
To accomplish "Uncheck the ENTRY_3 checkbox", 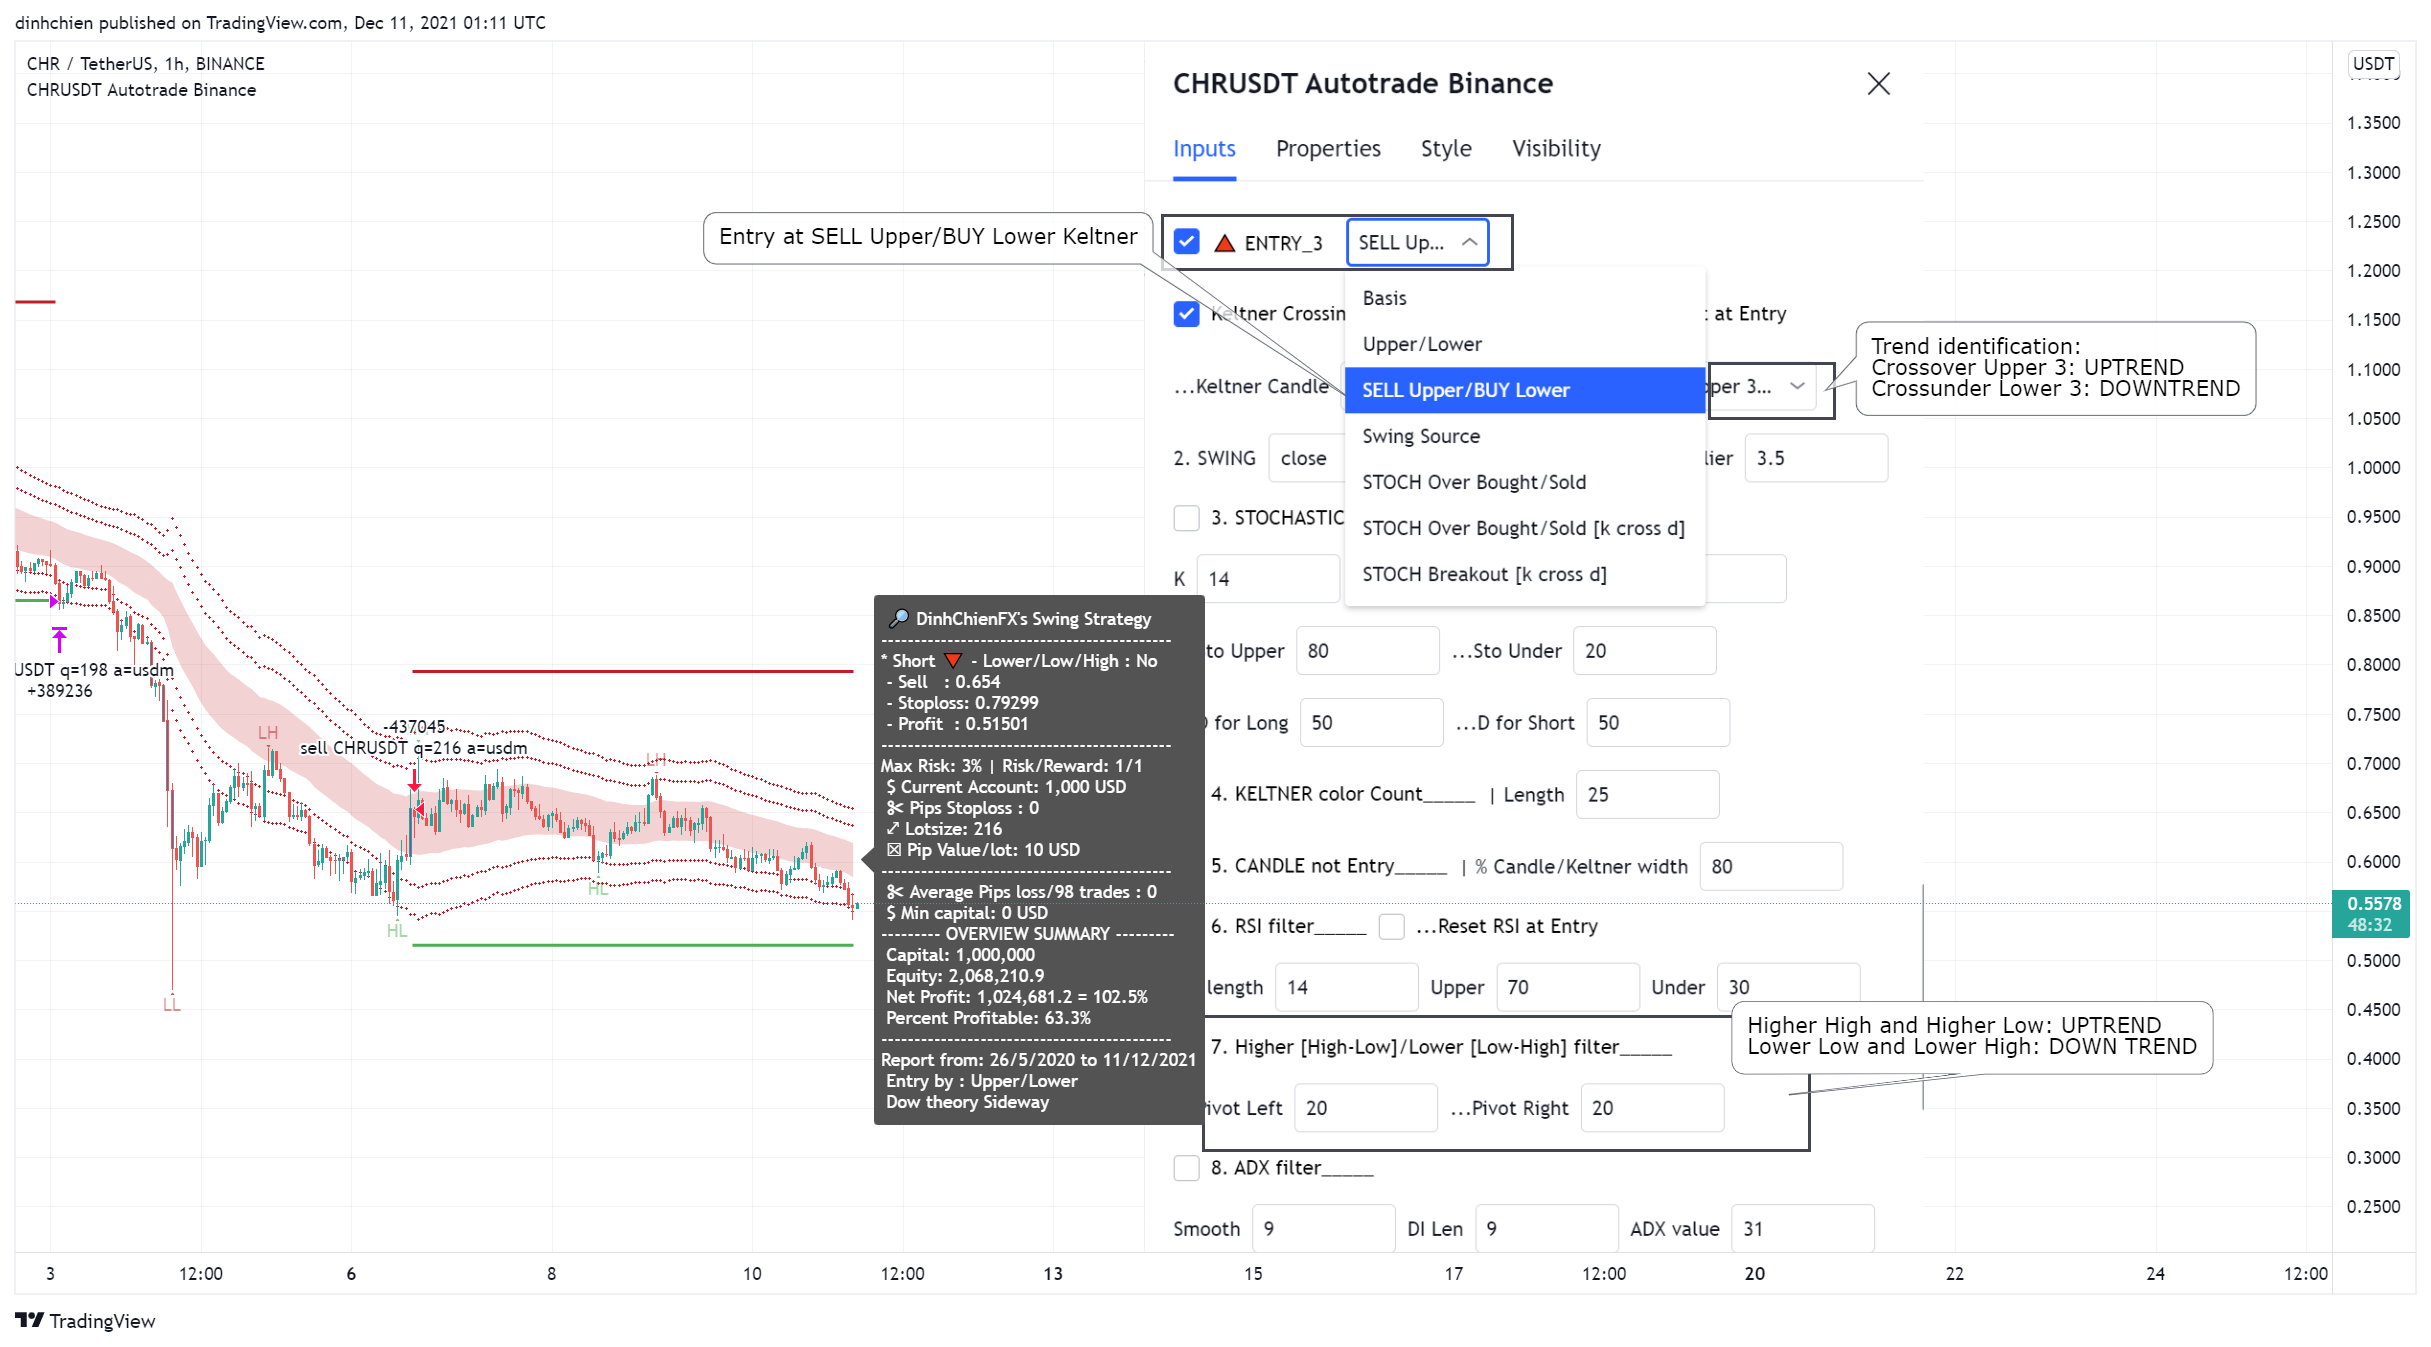I will pos(1186,242).
